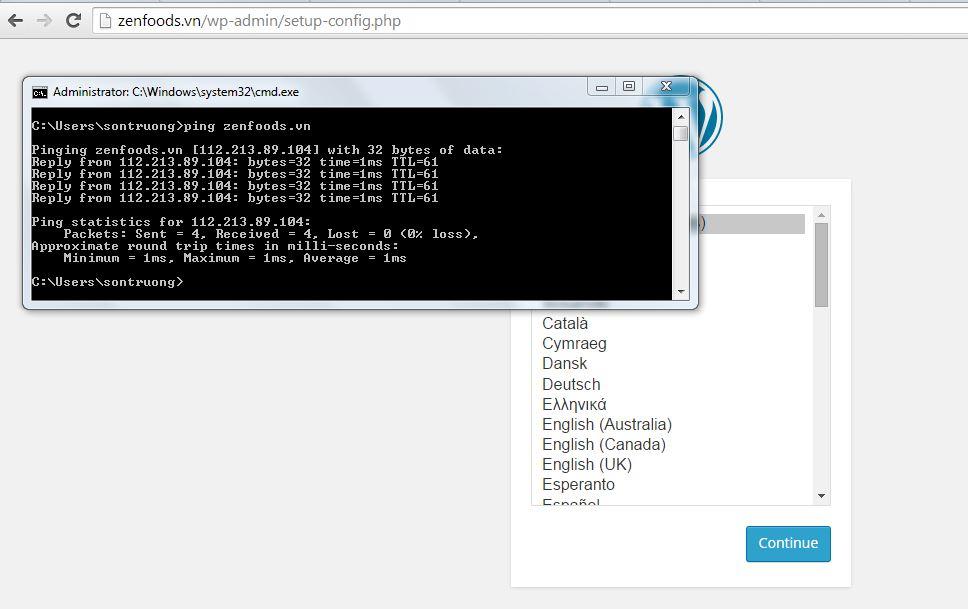
Task: Click the language list scroll down arrow
Action: 821,496
